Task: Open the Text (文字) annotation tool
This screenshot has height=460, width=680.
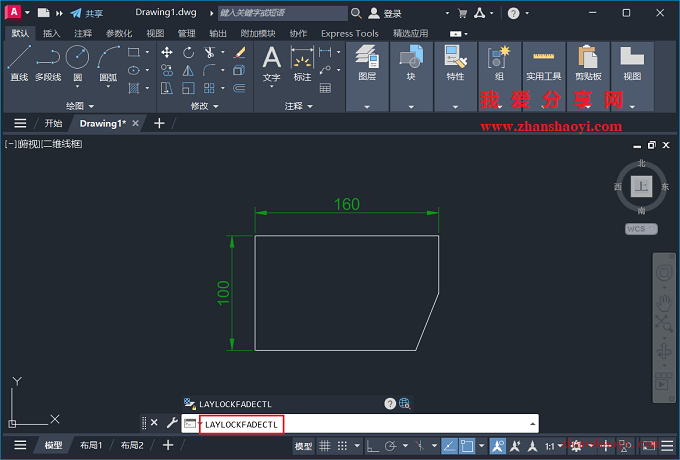Action: (271, 64)
